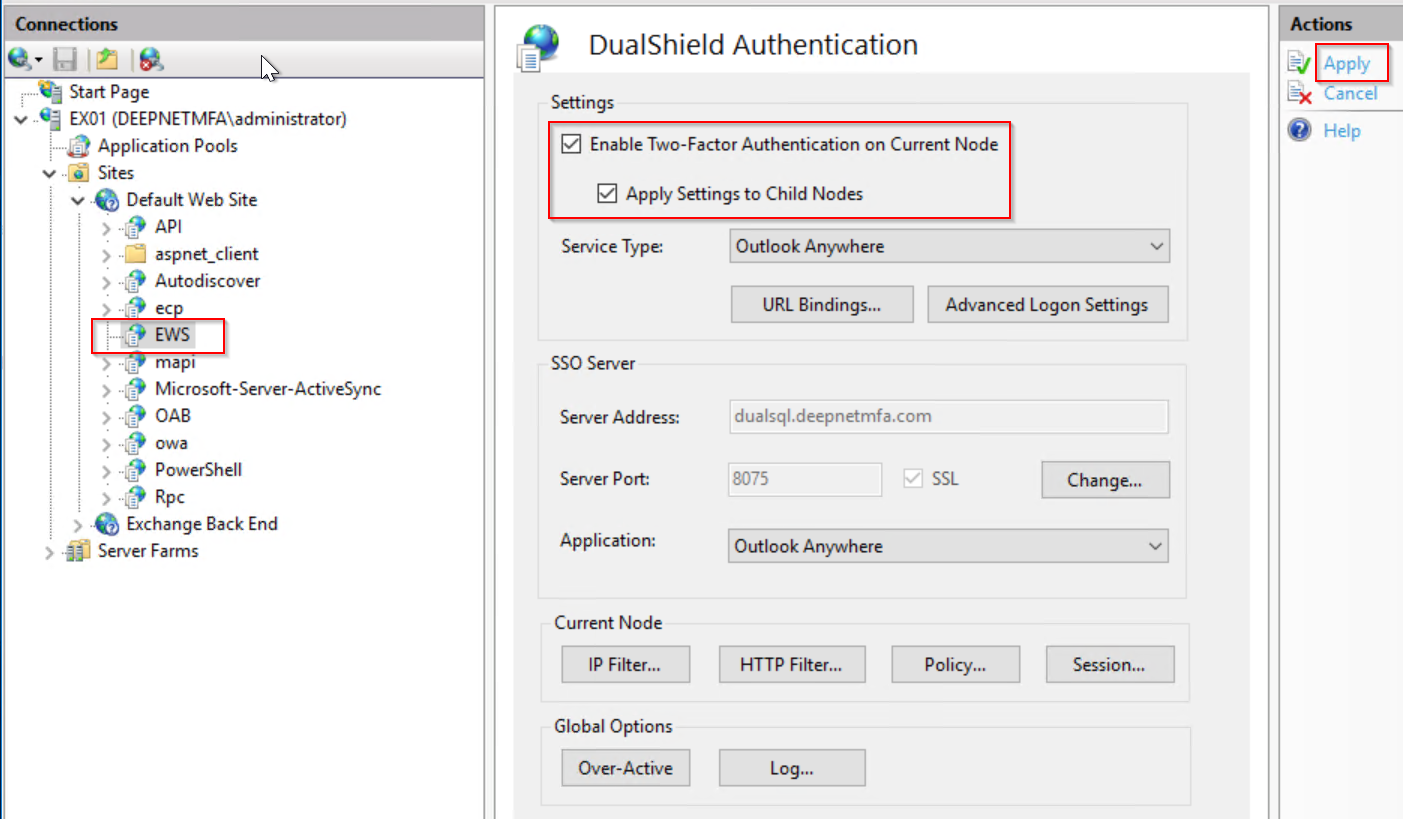Select the Microsoft-Server-ActiveSync tree label
The height and width of the screenshot is (819, 1403).
[268, 389]
